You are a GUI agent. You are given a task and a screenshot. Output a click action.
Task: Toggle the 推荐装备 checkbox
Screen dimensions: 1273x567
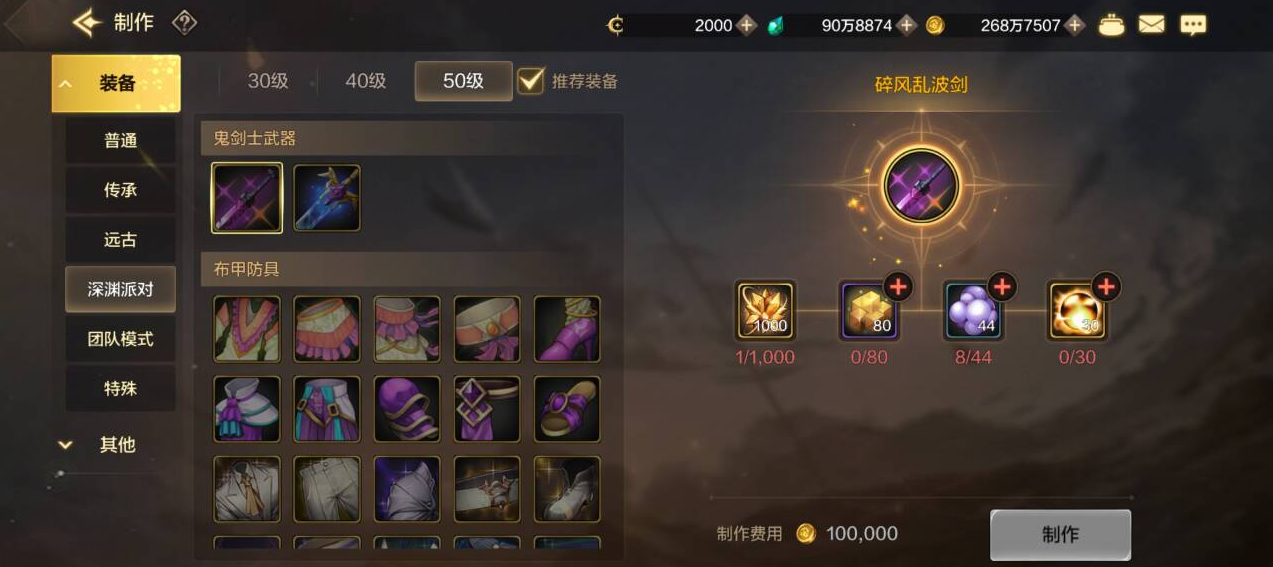531,81
